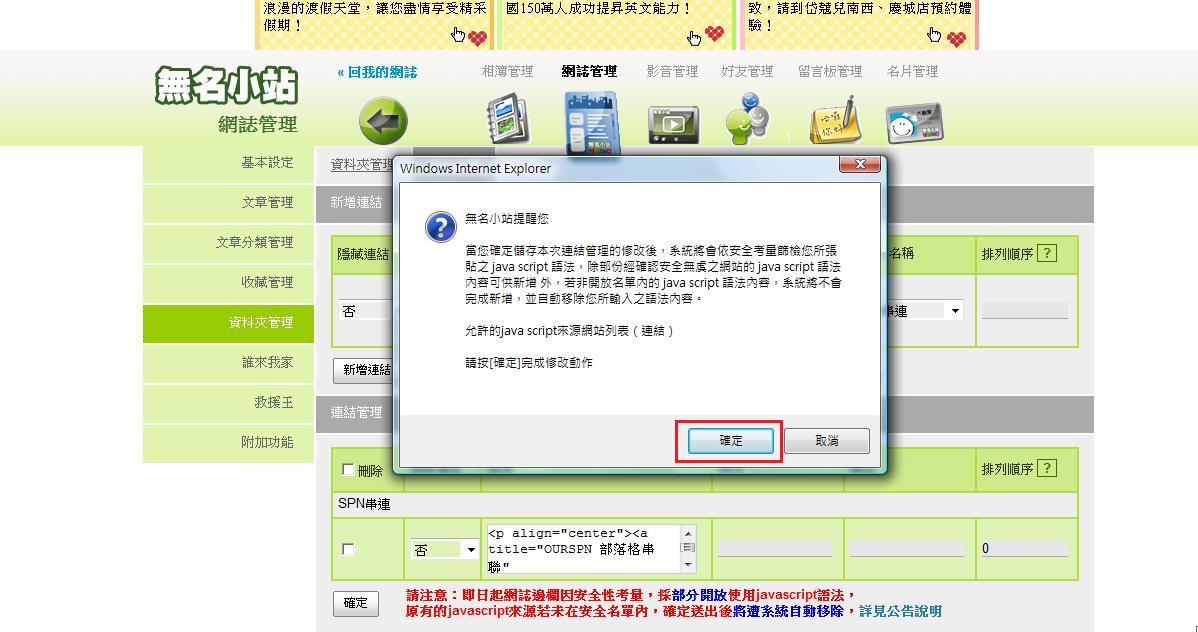Switch to the 相簿管理 menu tab
This screenshot has height=632, width=1198.
pos(507,71)
